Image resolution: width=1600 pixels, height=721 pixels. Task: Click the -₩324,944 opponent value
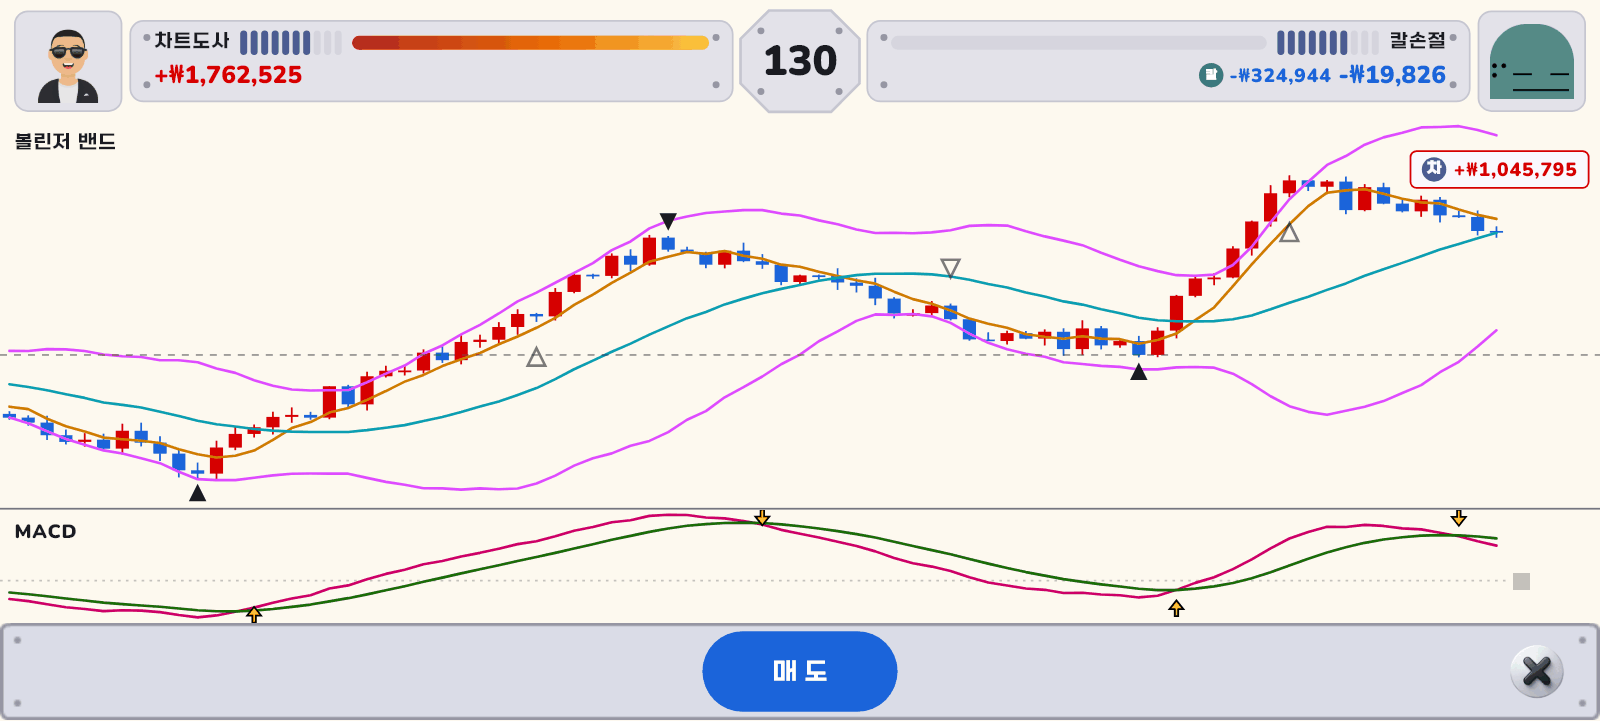1280,76
